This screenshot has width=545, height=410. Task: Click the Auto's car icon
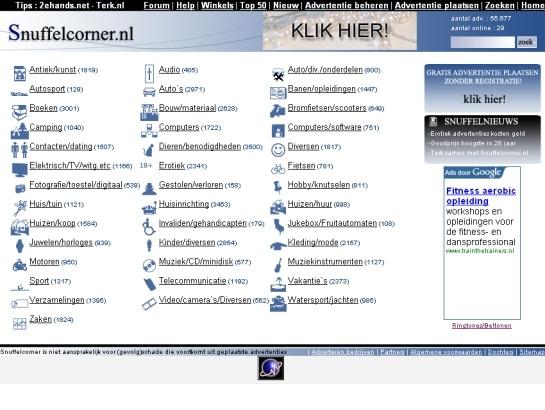[x=149, y=92]
